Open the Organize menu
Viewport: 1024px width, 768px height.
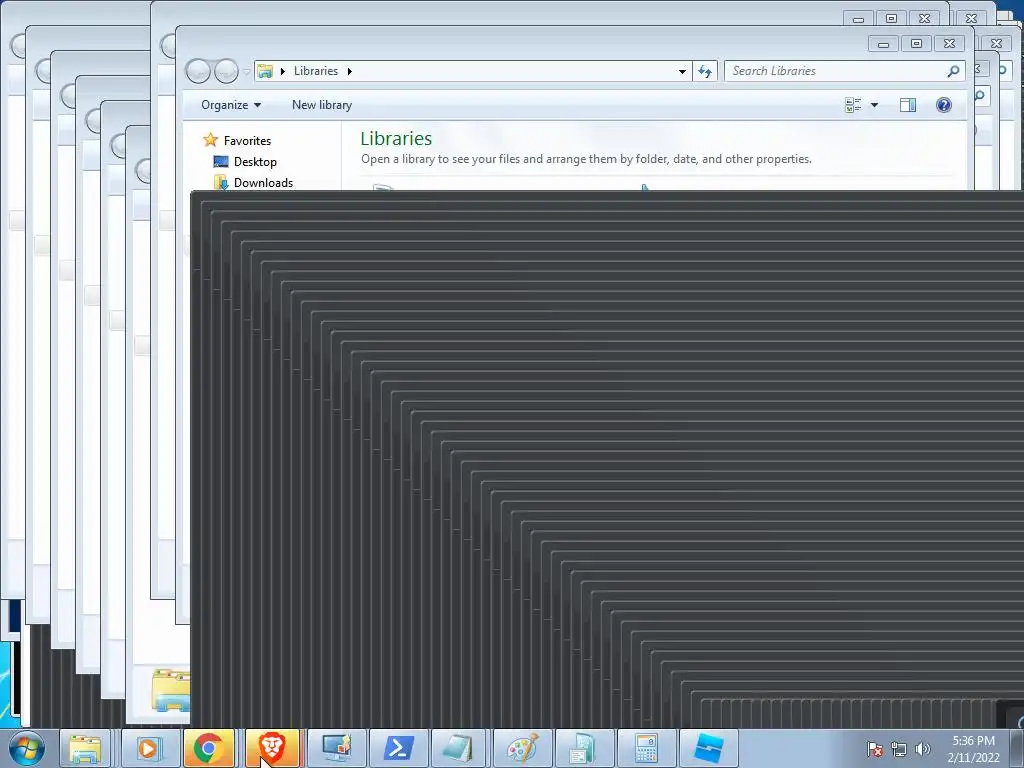click(231, 105)
